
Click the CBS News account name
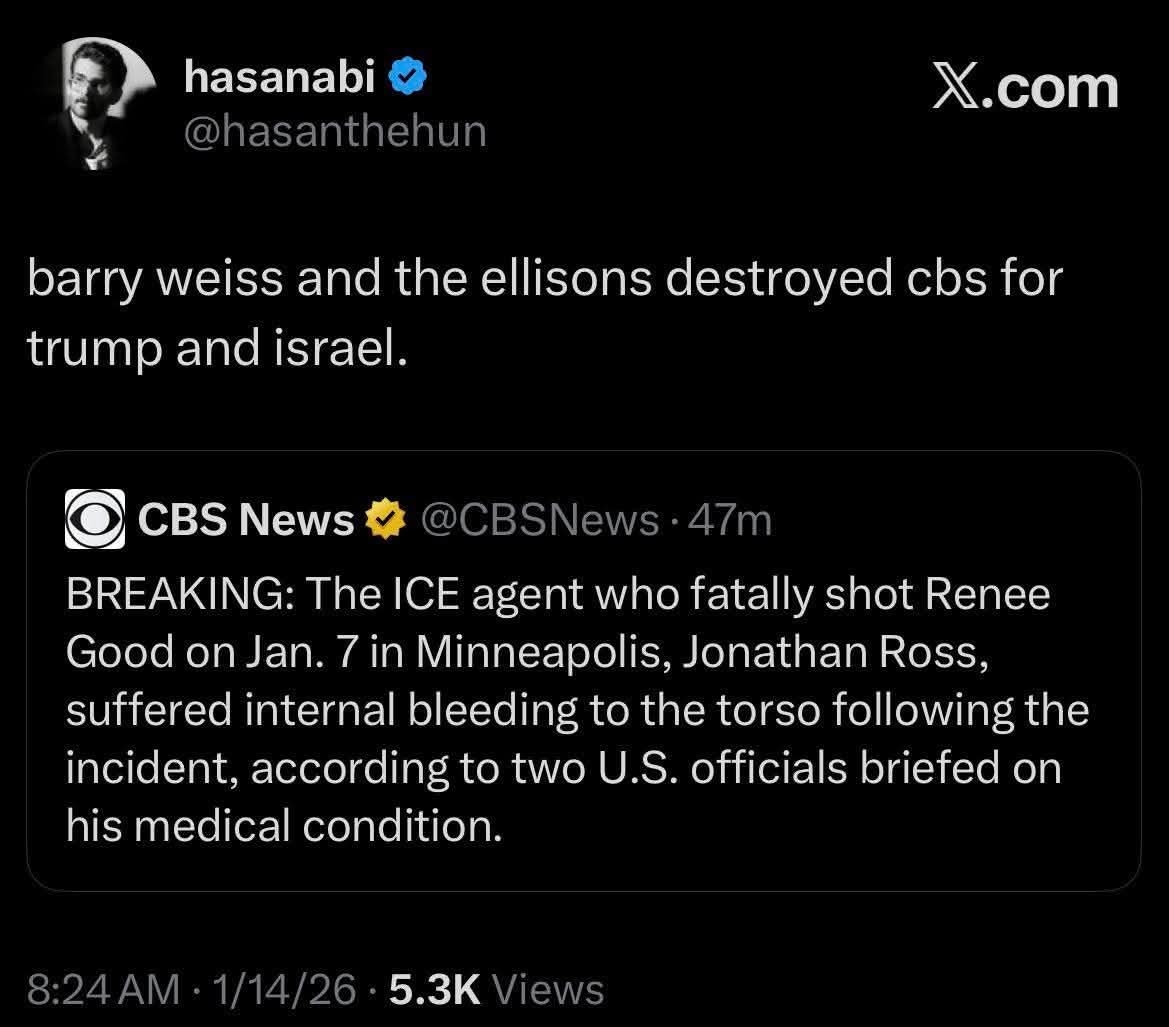coord(245,520)
